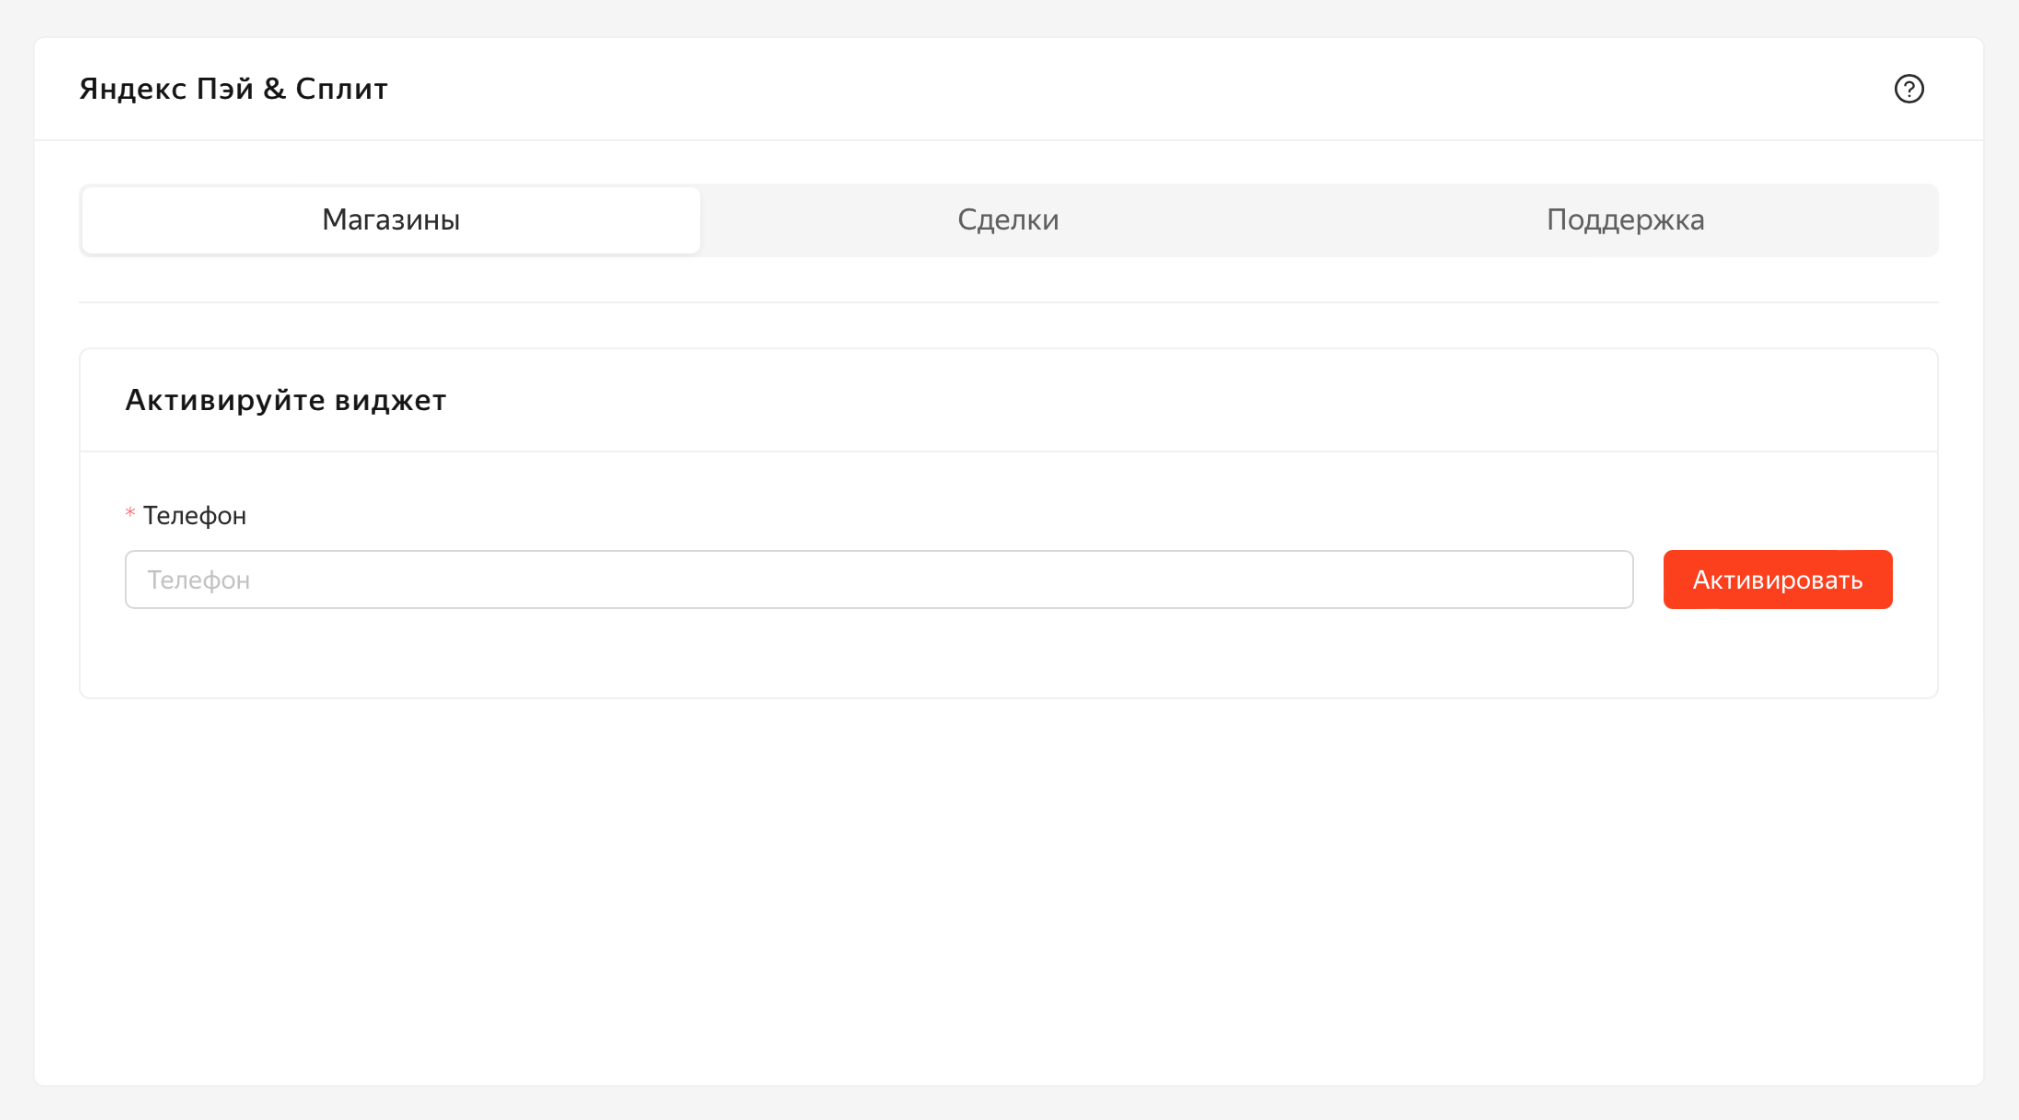Show help via the circled question icon
2019x1120 pixels.
coord(1908,89)
